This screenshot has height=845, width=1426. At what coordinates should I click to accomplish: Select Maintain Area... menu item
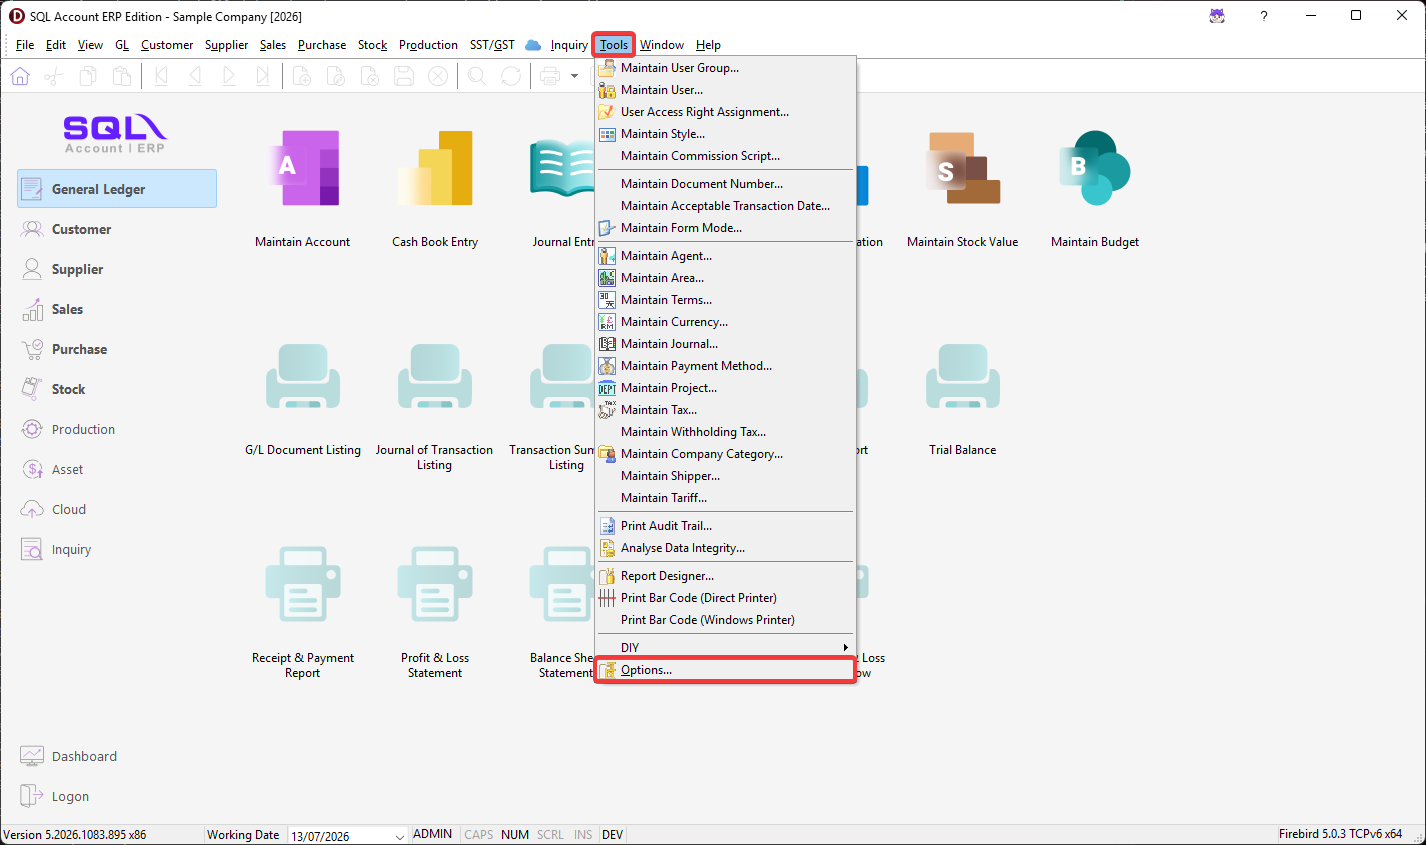tap(725, 278)
